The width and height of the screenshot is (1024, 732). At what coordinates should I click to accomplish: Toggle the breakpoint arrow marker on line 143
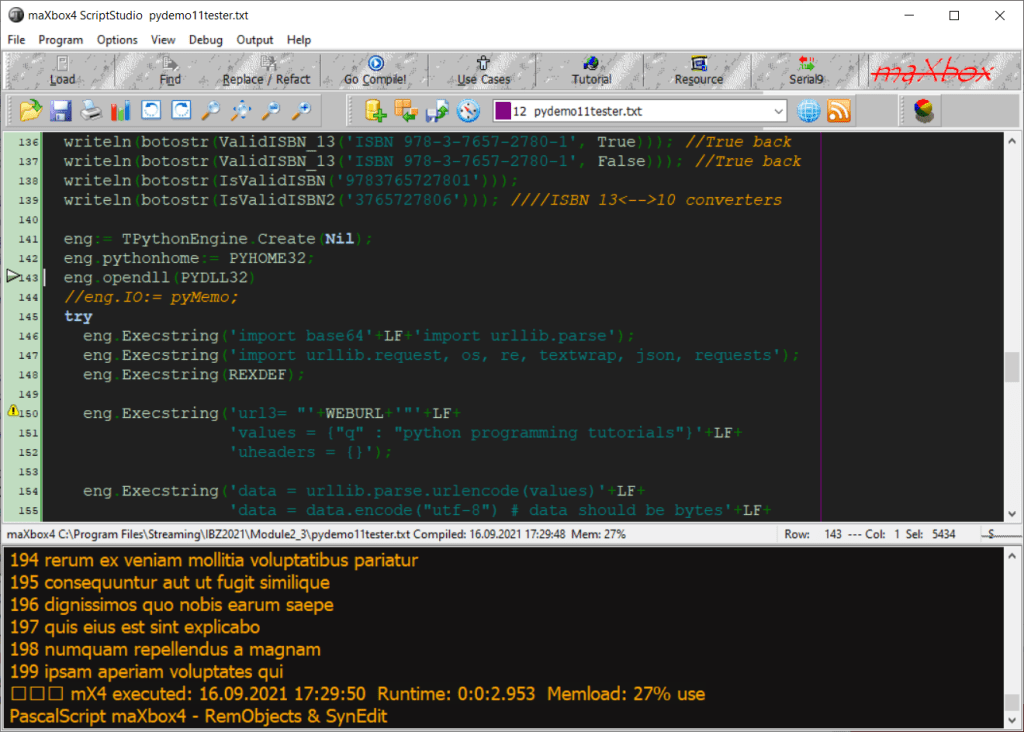[13, 277]
